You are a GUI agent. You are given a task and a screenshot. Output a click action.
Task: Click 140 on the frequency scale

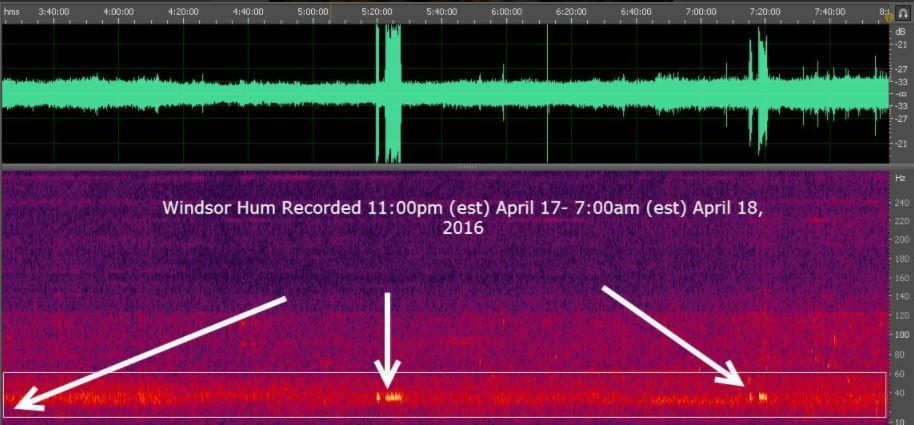click(901, 297)
